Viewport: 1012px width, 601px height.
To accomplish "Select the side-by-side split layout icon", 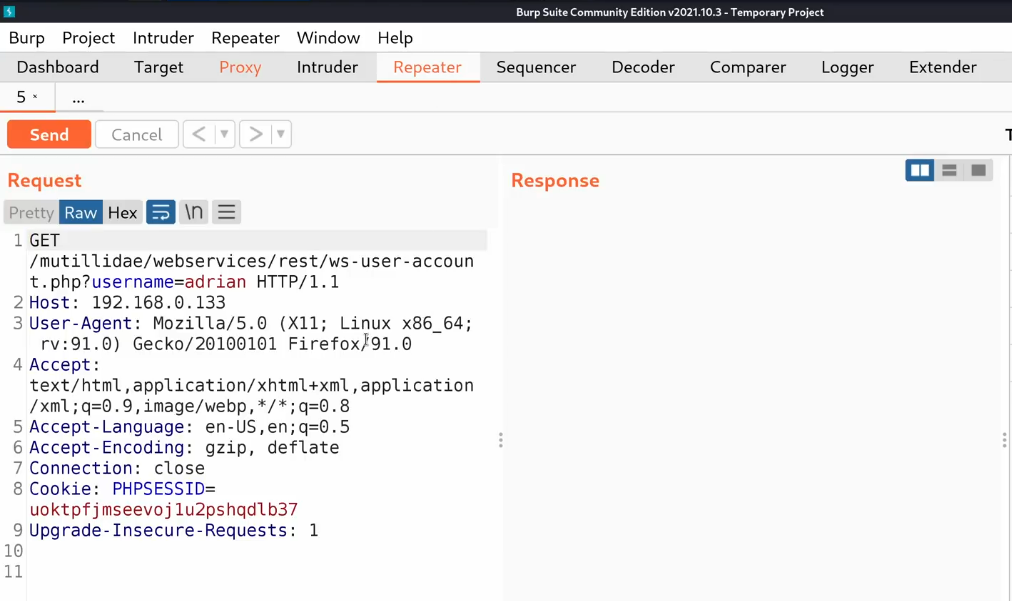I will coord(919,171).
